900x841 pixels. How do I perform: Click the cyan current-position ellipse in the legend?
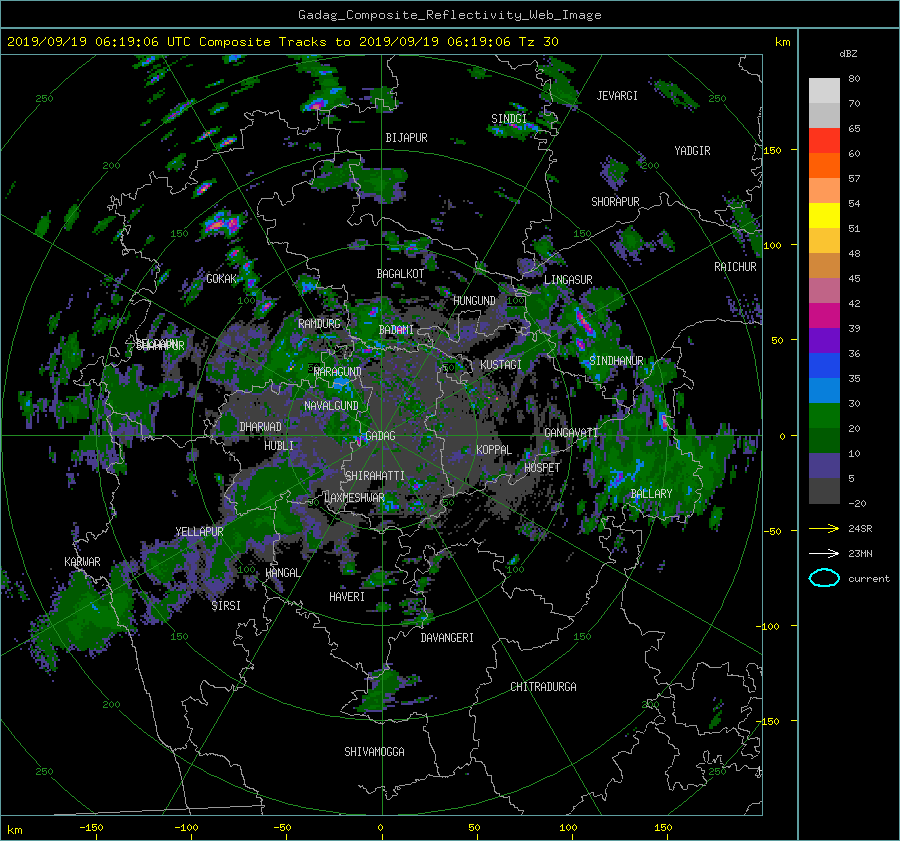824,578
